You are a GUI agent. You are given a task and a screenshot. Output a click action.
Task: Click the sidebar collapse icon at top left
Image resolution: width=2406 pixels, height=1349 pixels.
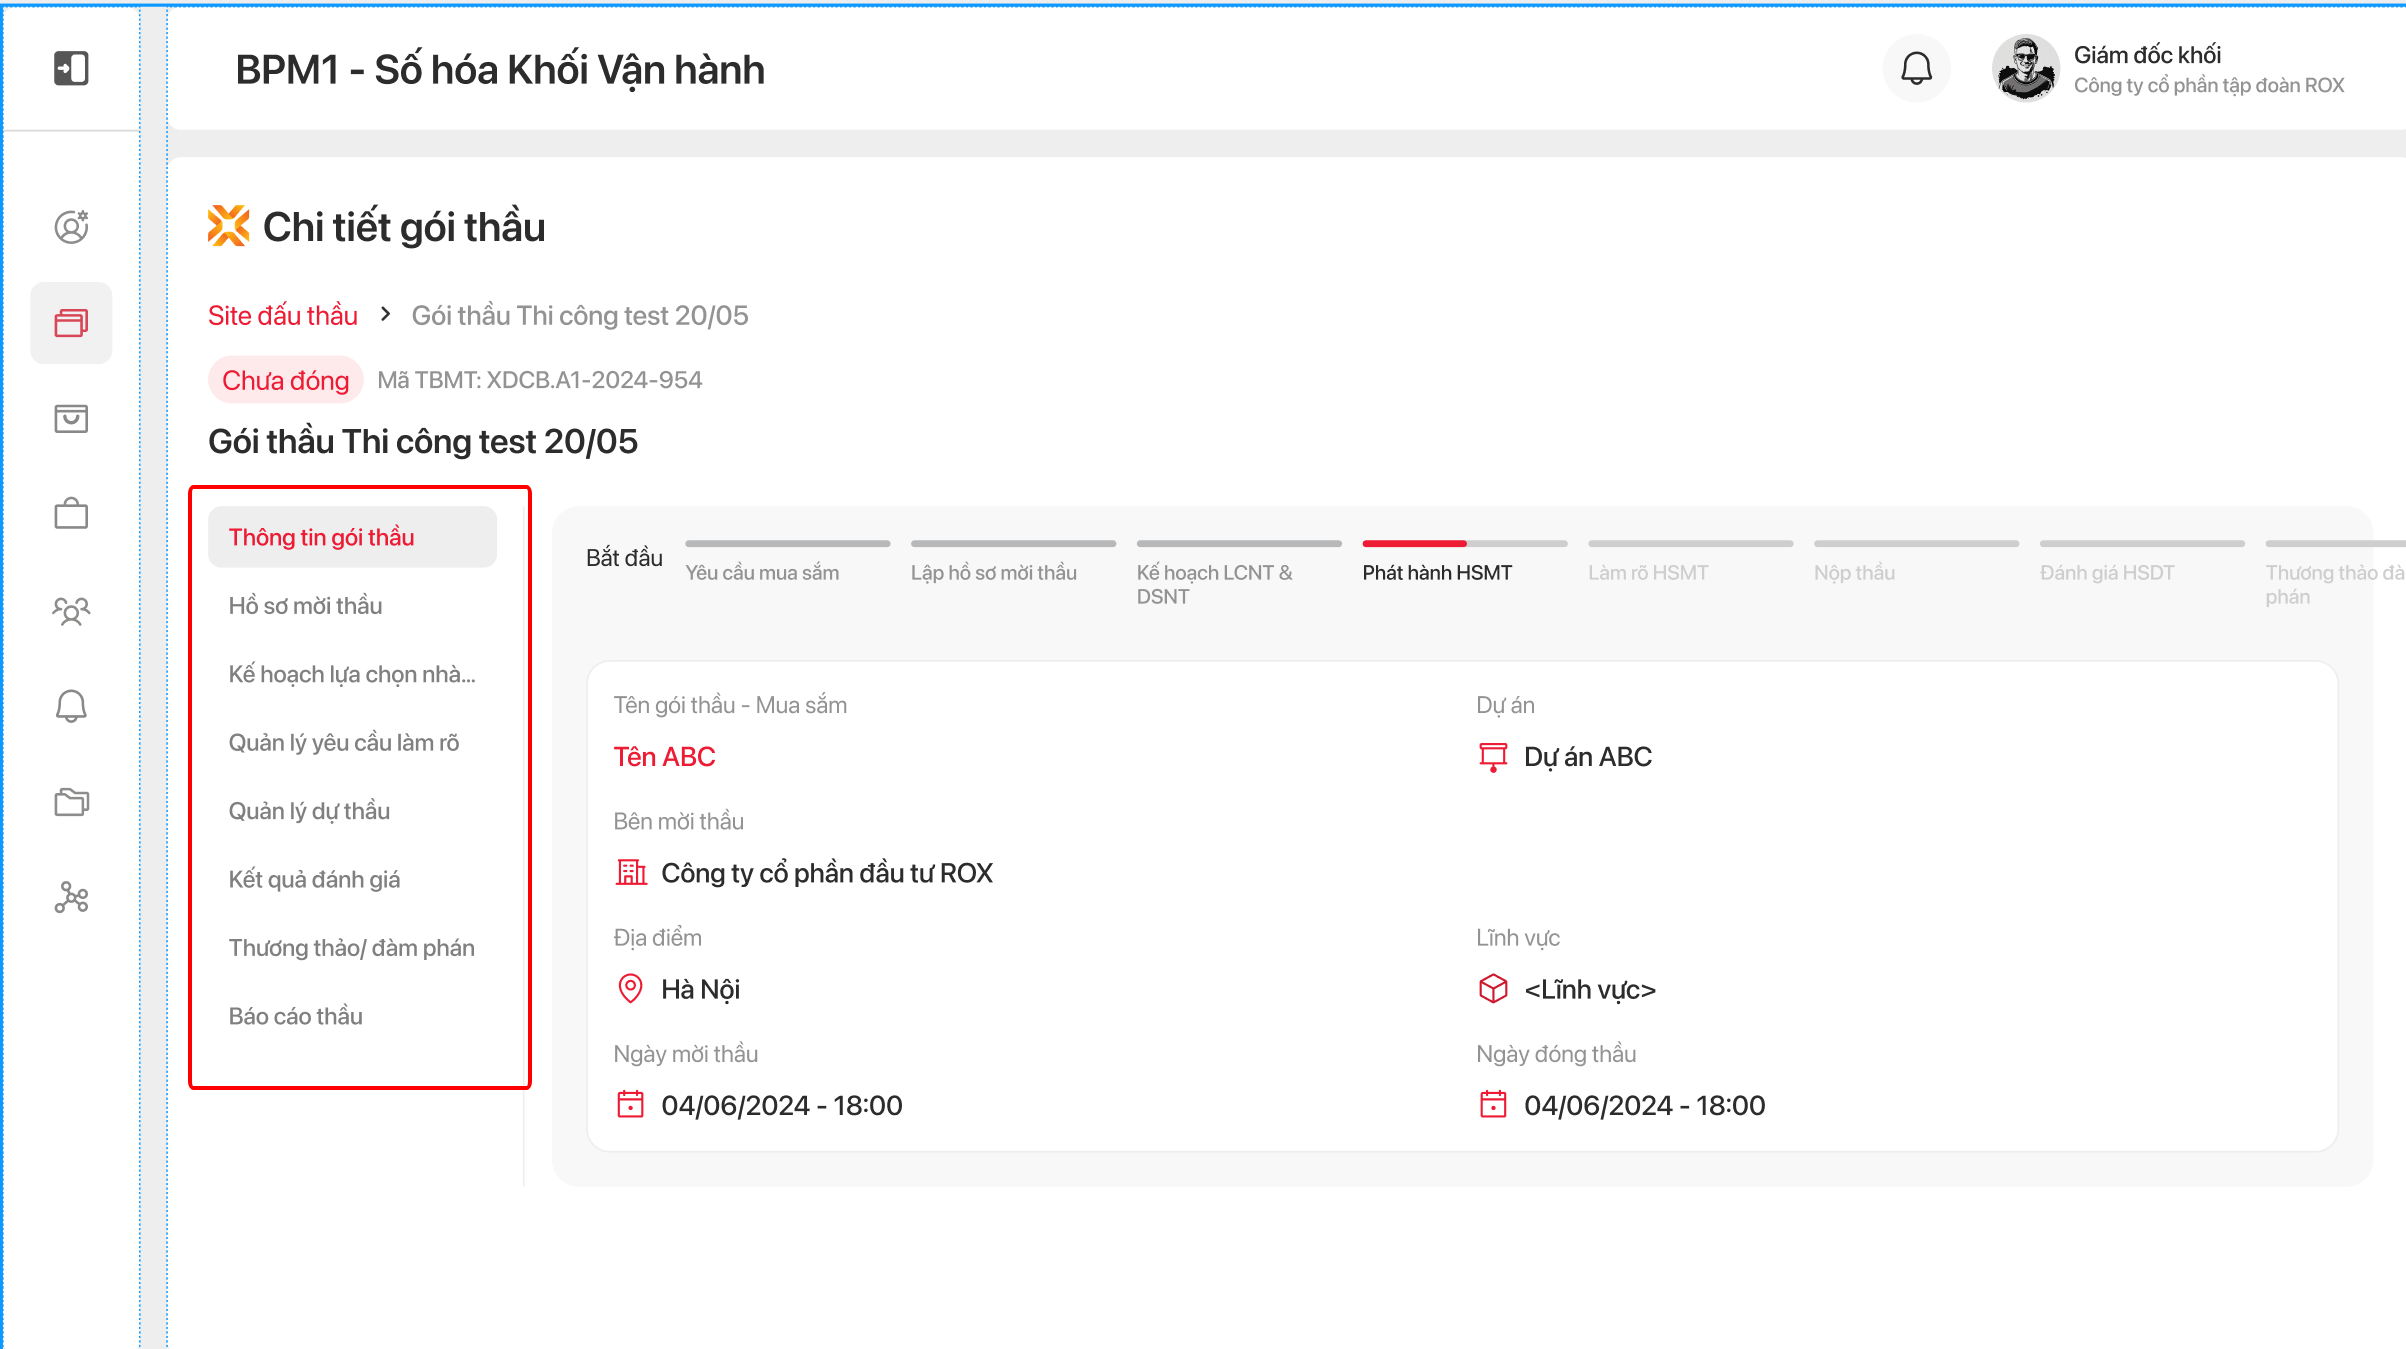click(x=71, y=68)
